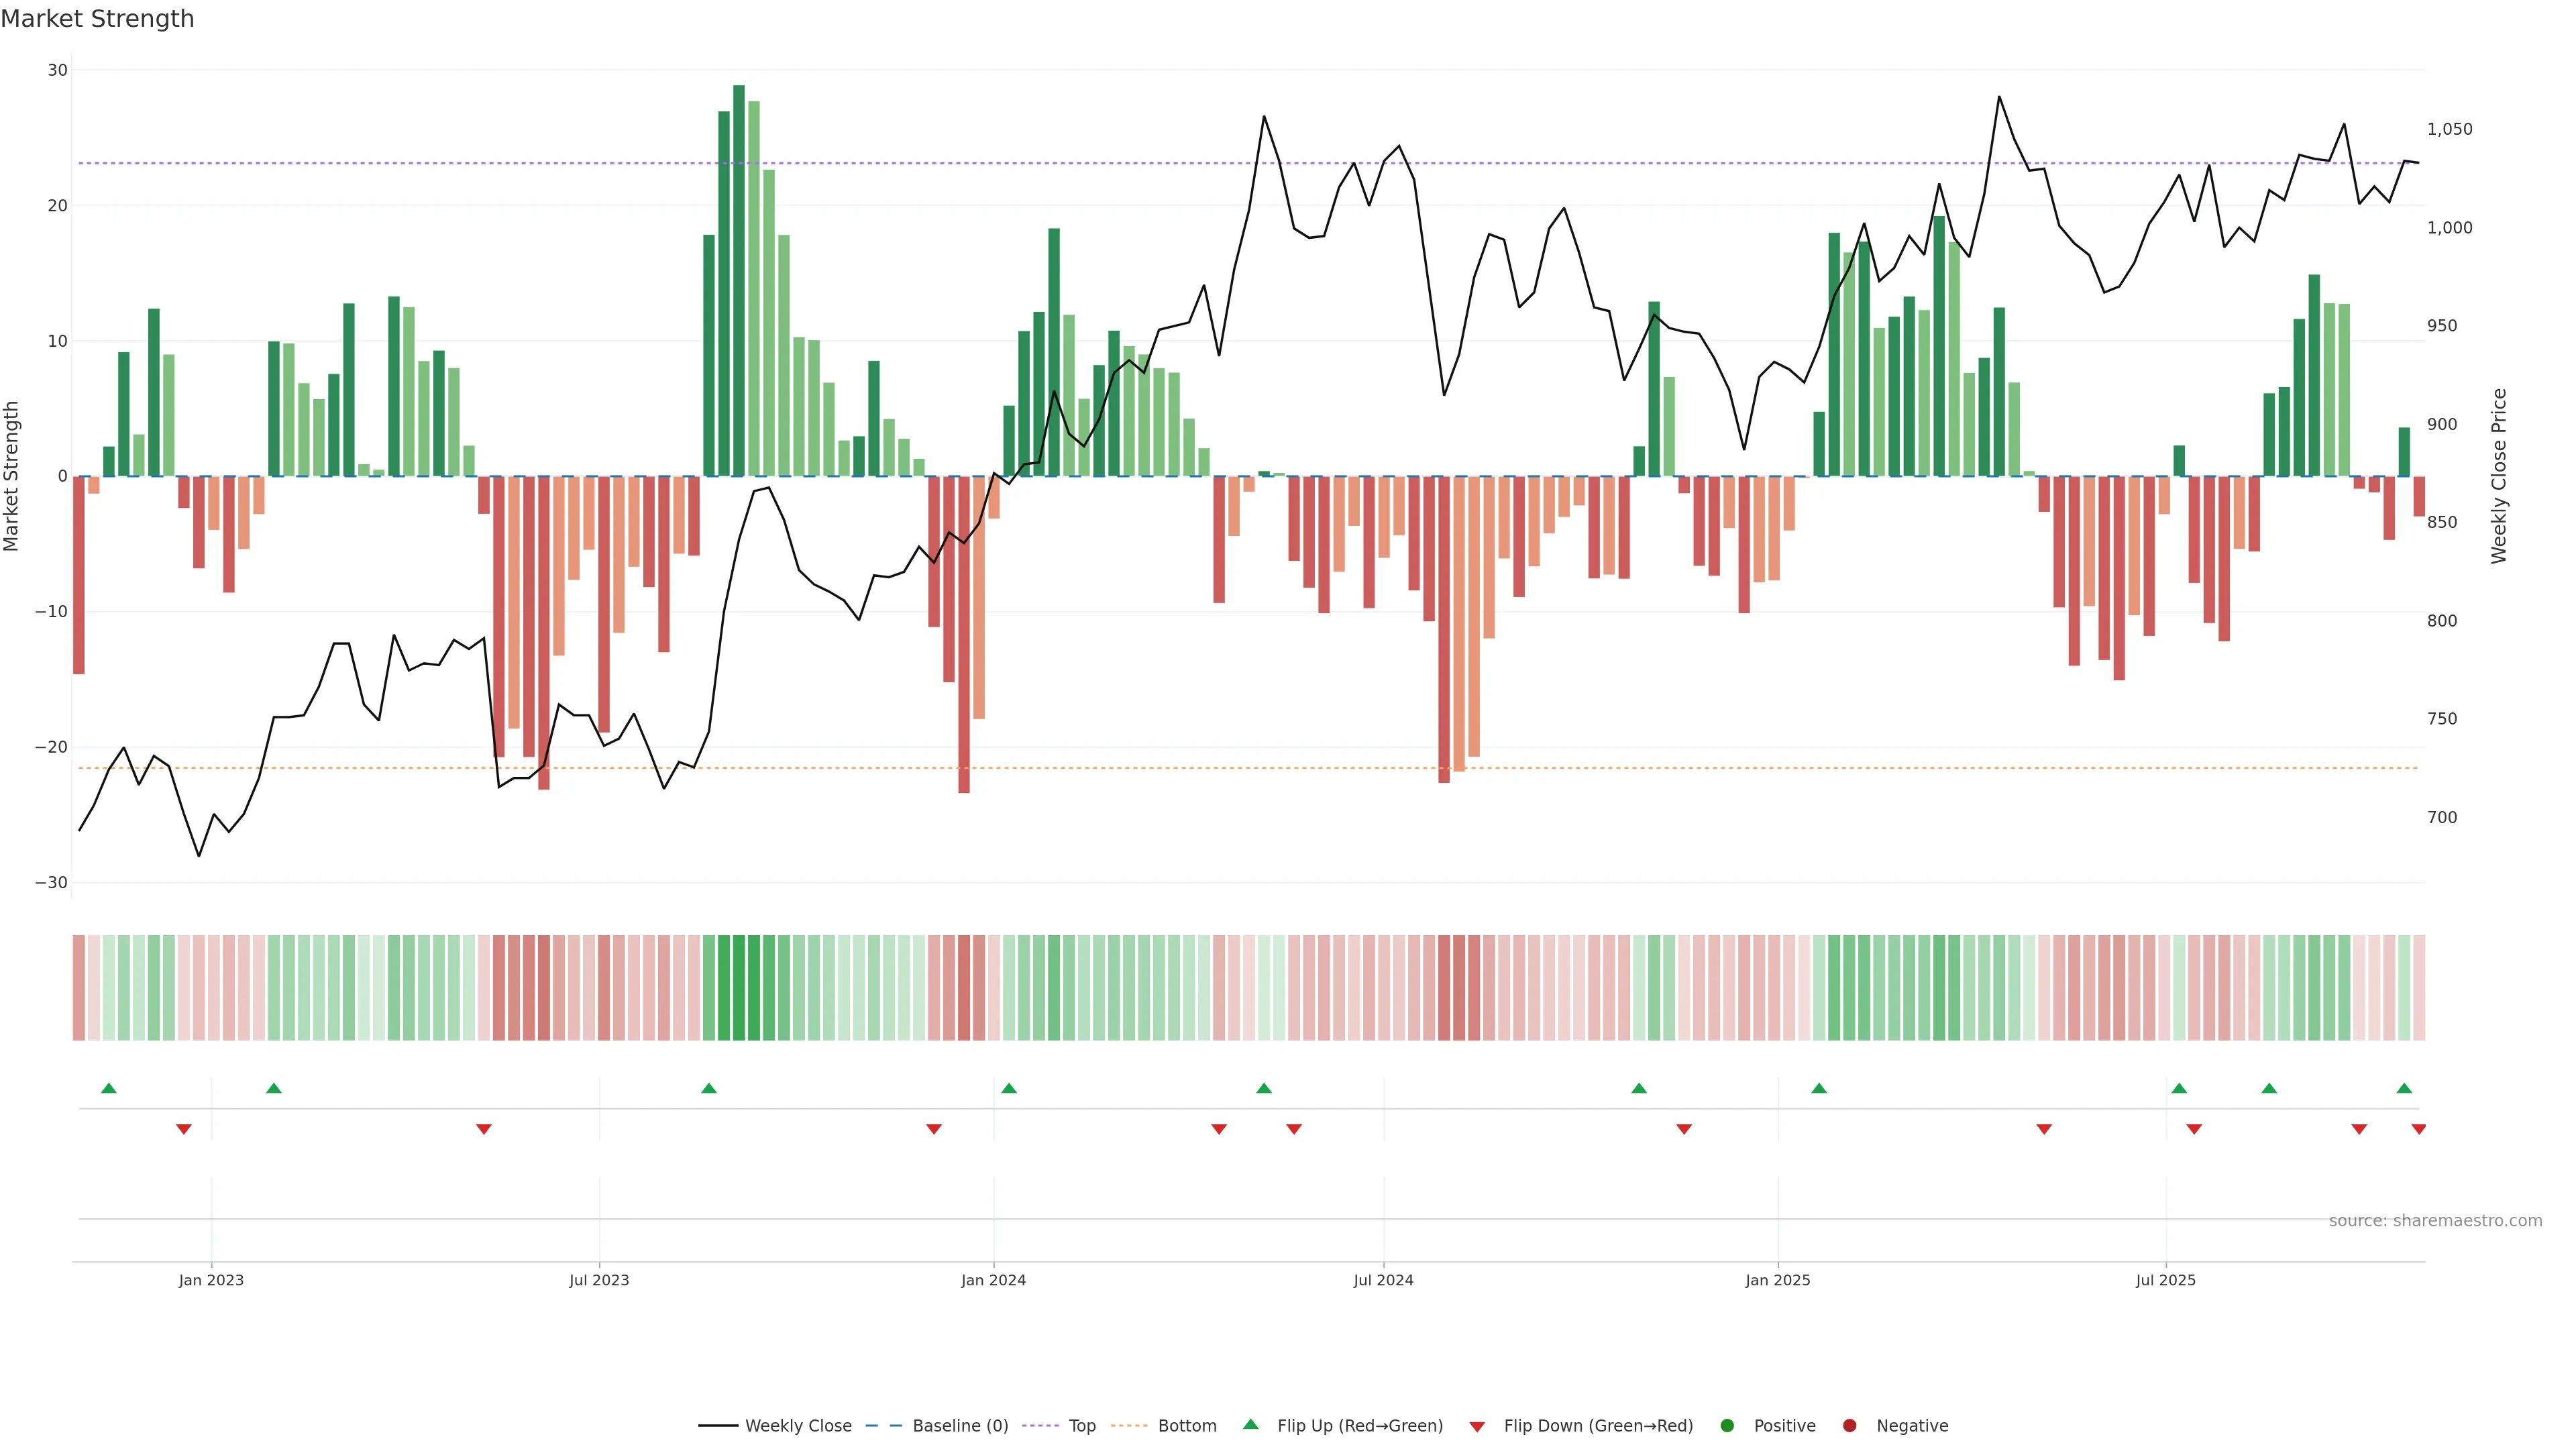Click the 1,050 price axis tick label
Screen dimensions: 2576x1449
2449,129
